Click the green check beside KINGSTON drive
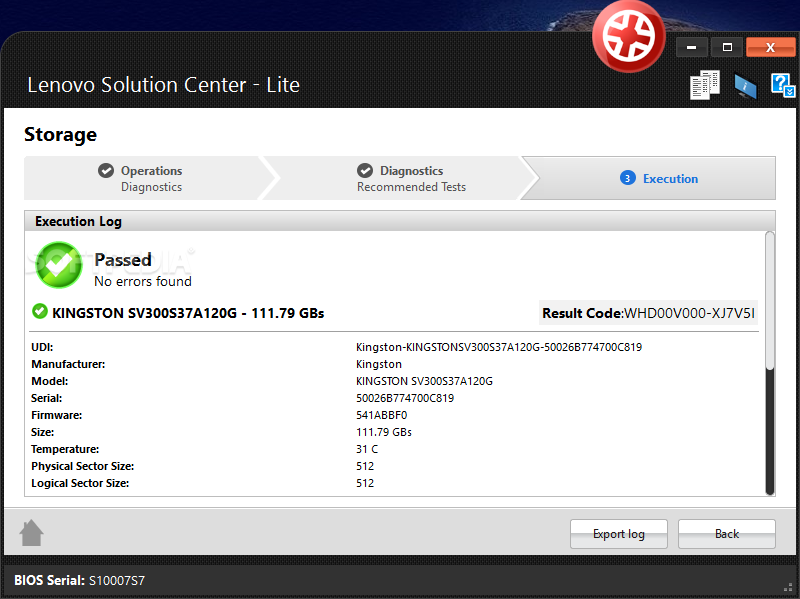Image resolution: width=800 pixels, height=599 pixels. tap(40, 311)
